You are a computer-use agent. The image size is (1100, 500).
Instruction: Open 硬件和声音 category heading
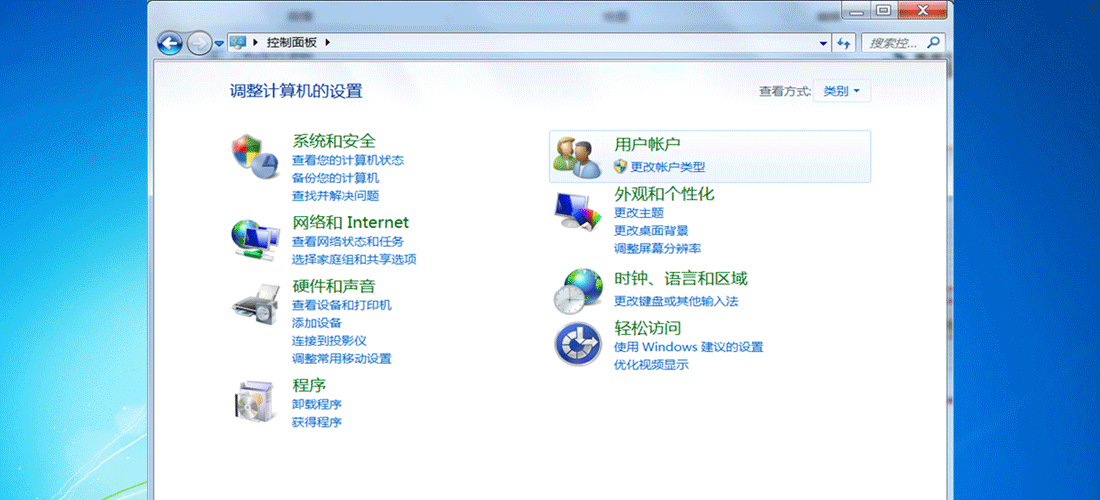click(334, 286)
